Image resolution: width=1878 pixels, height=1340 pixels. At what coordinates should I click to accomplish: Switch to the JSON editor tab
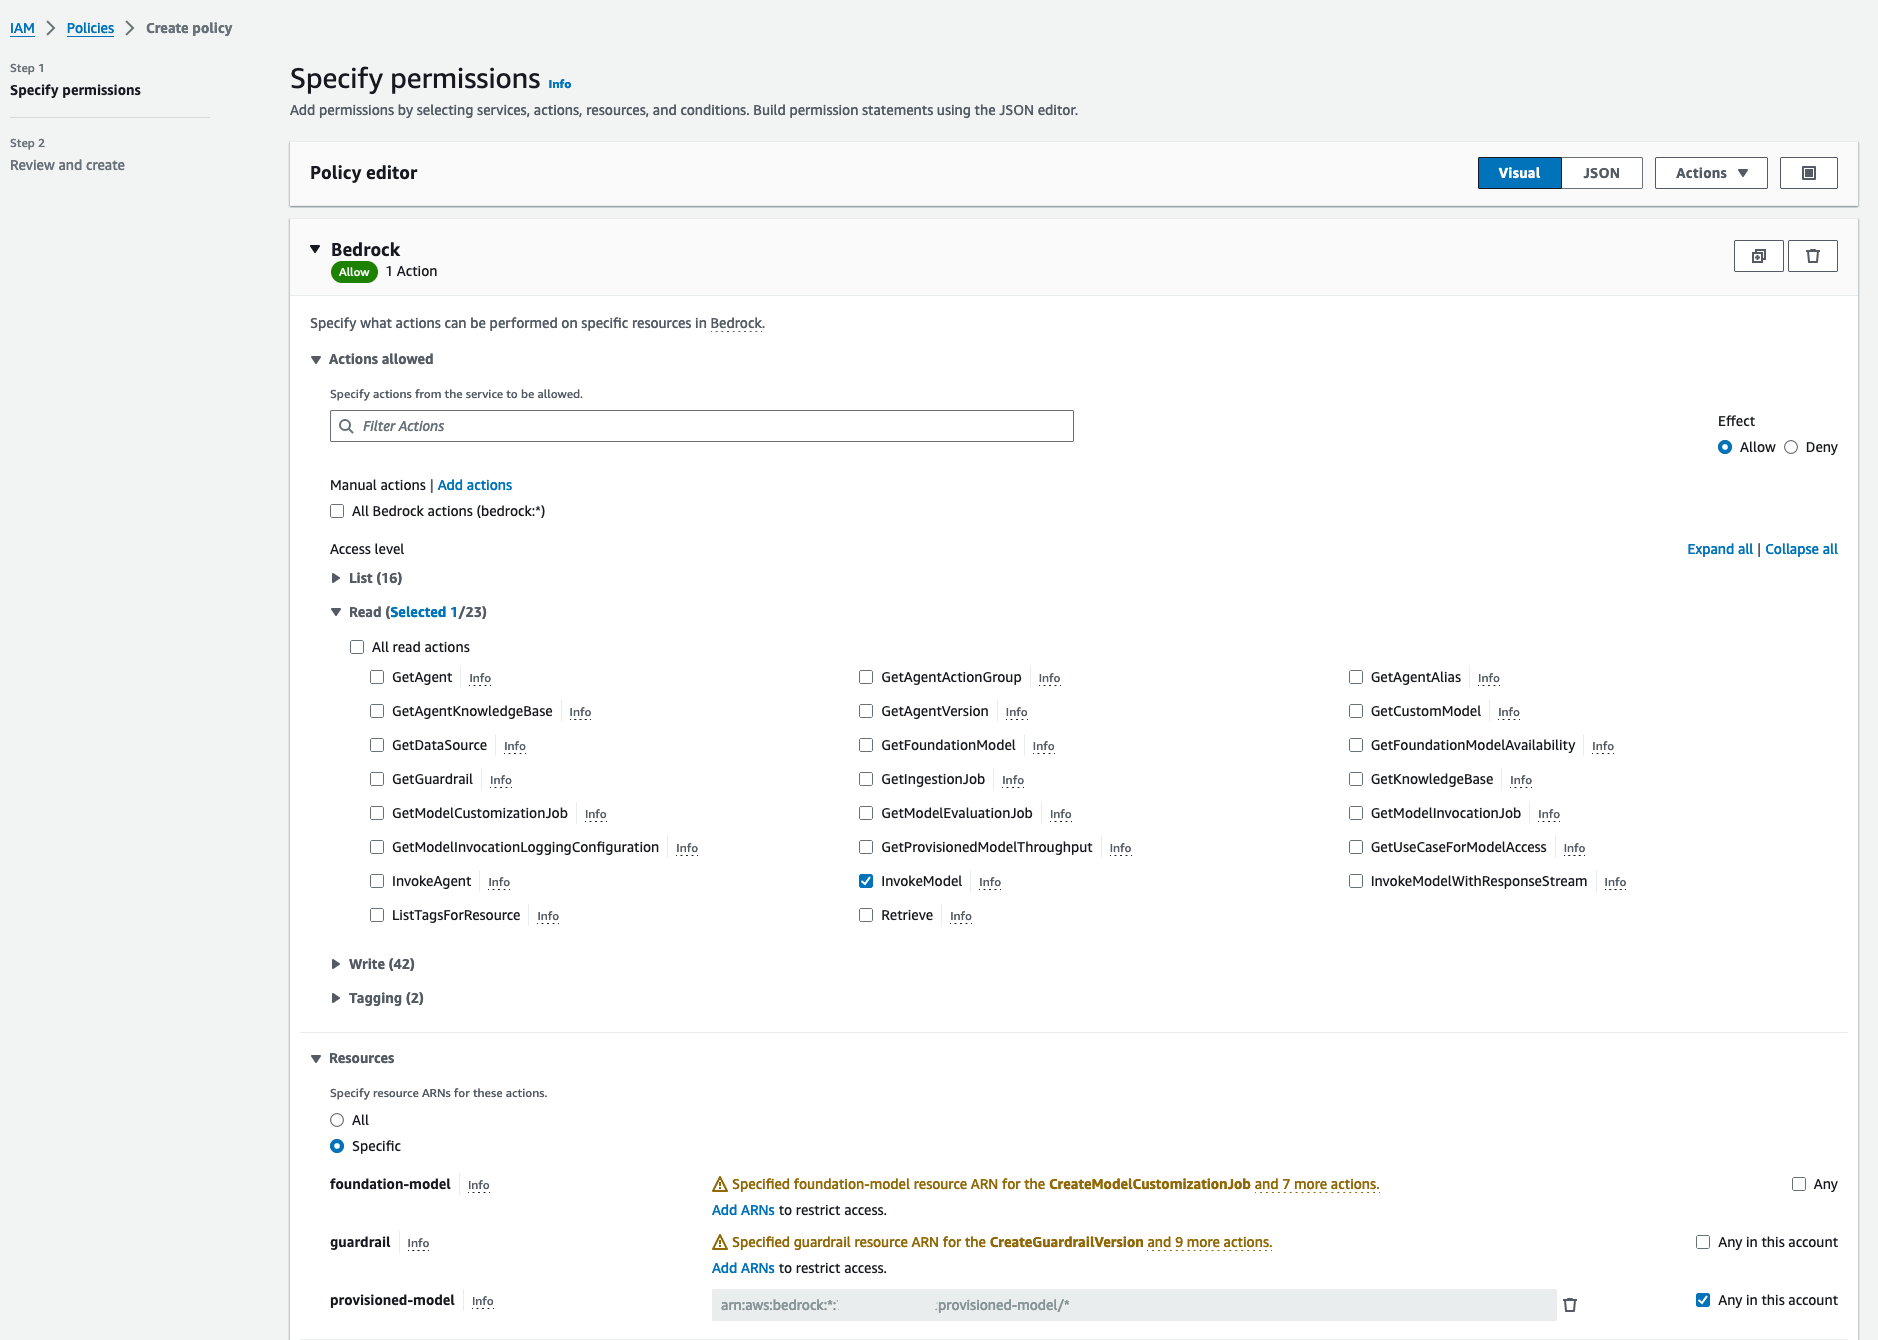(x=1601, y=173)
